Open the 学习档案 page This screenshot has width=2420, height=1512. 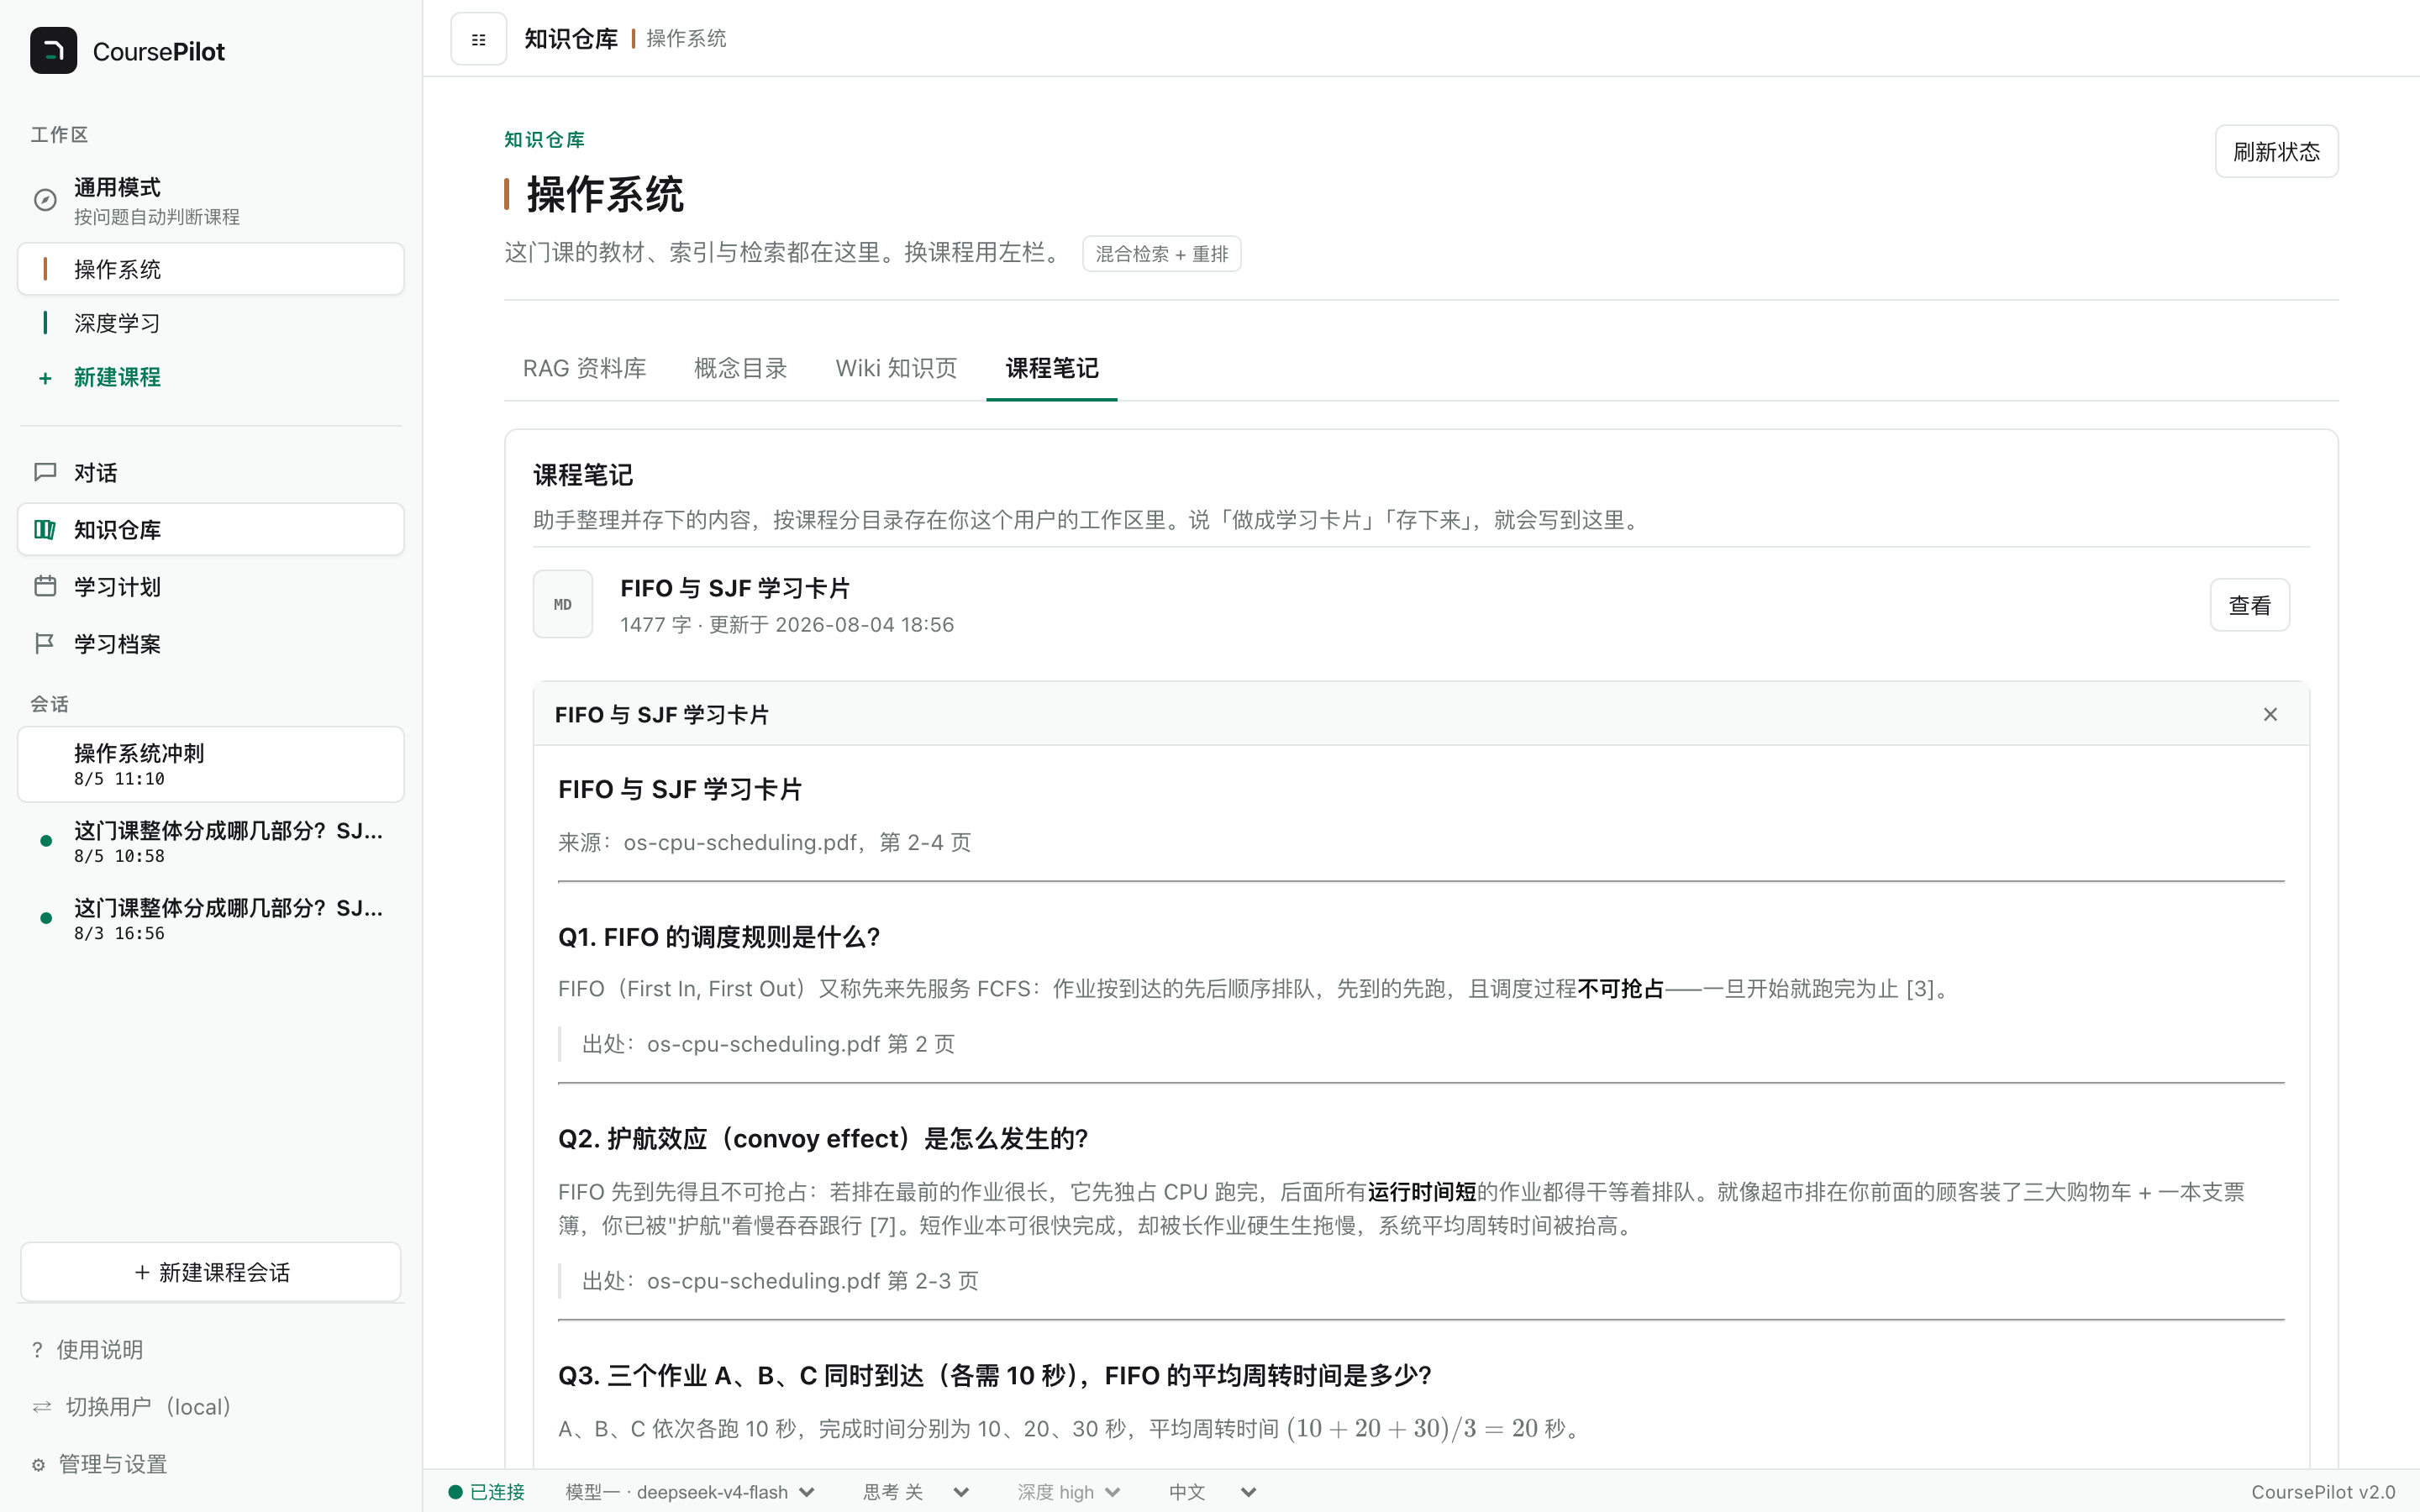pos(211,643)
